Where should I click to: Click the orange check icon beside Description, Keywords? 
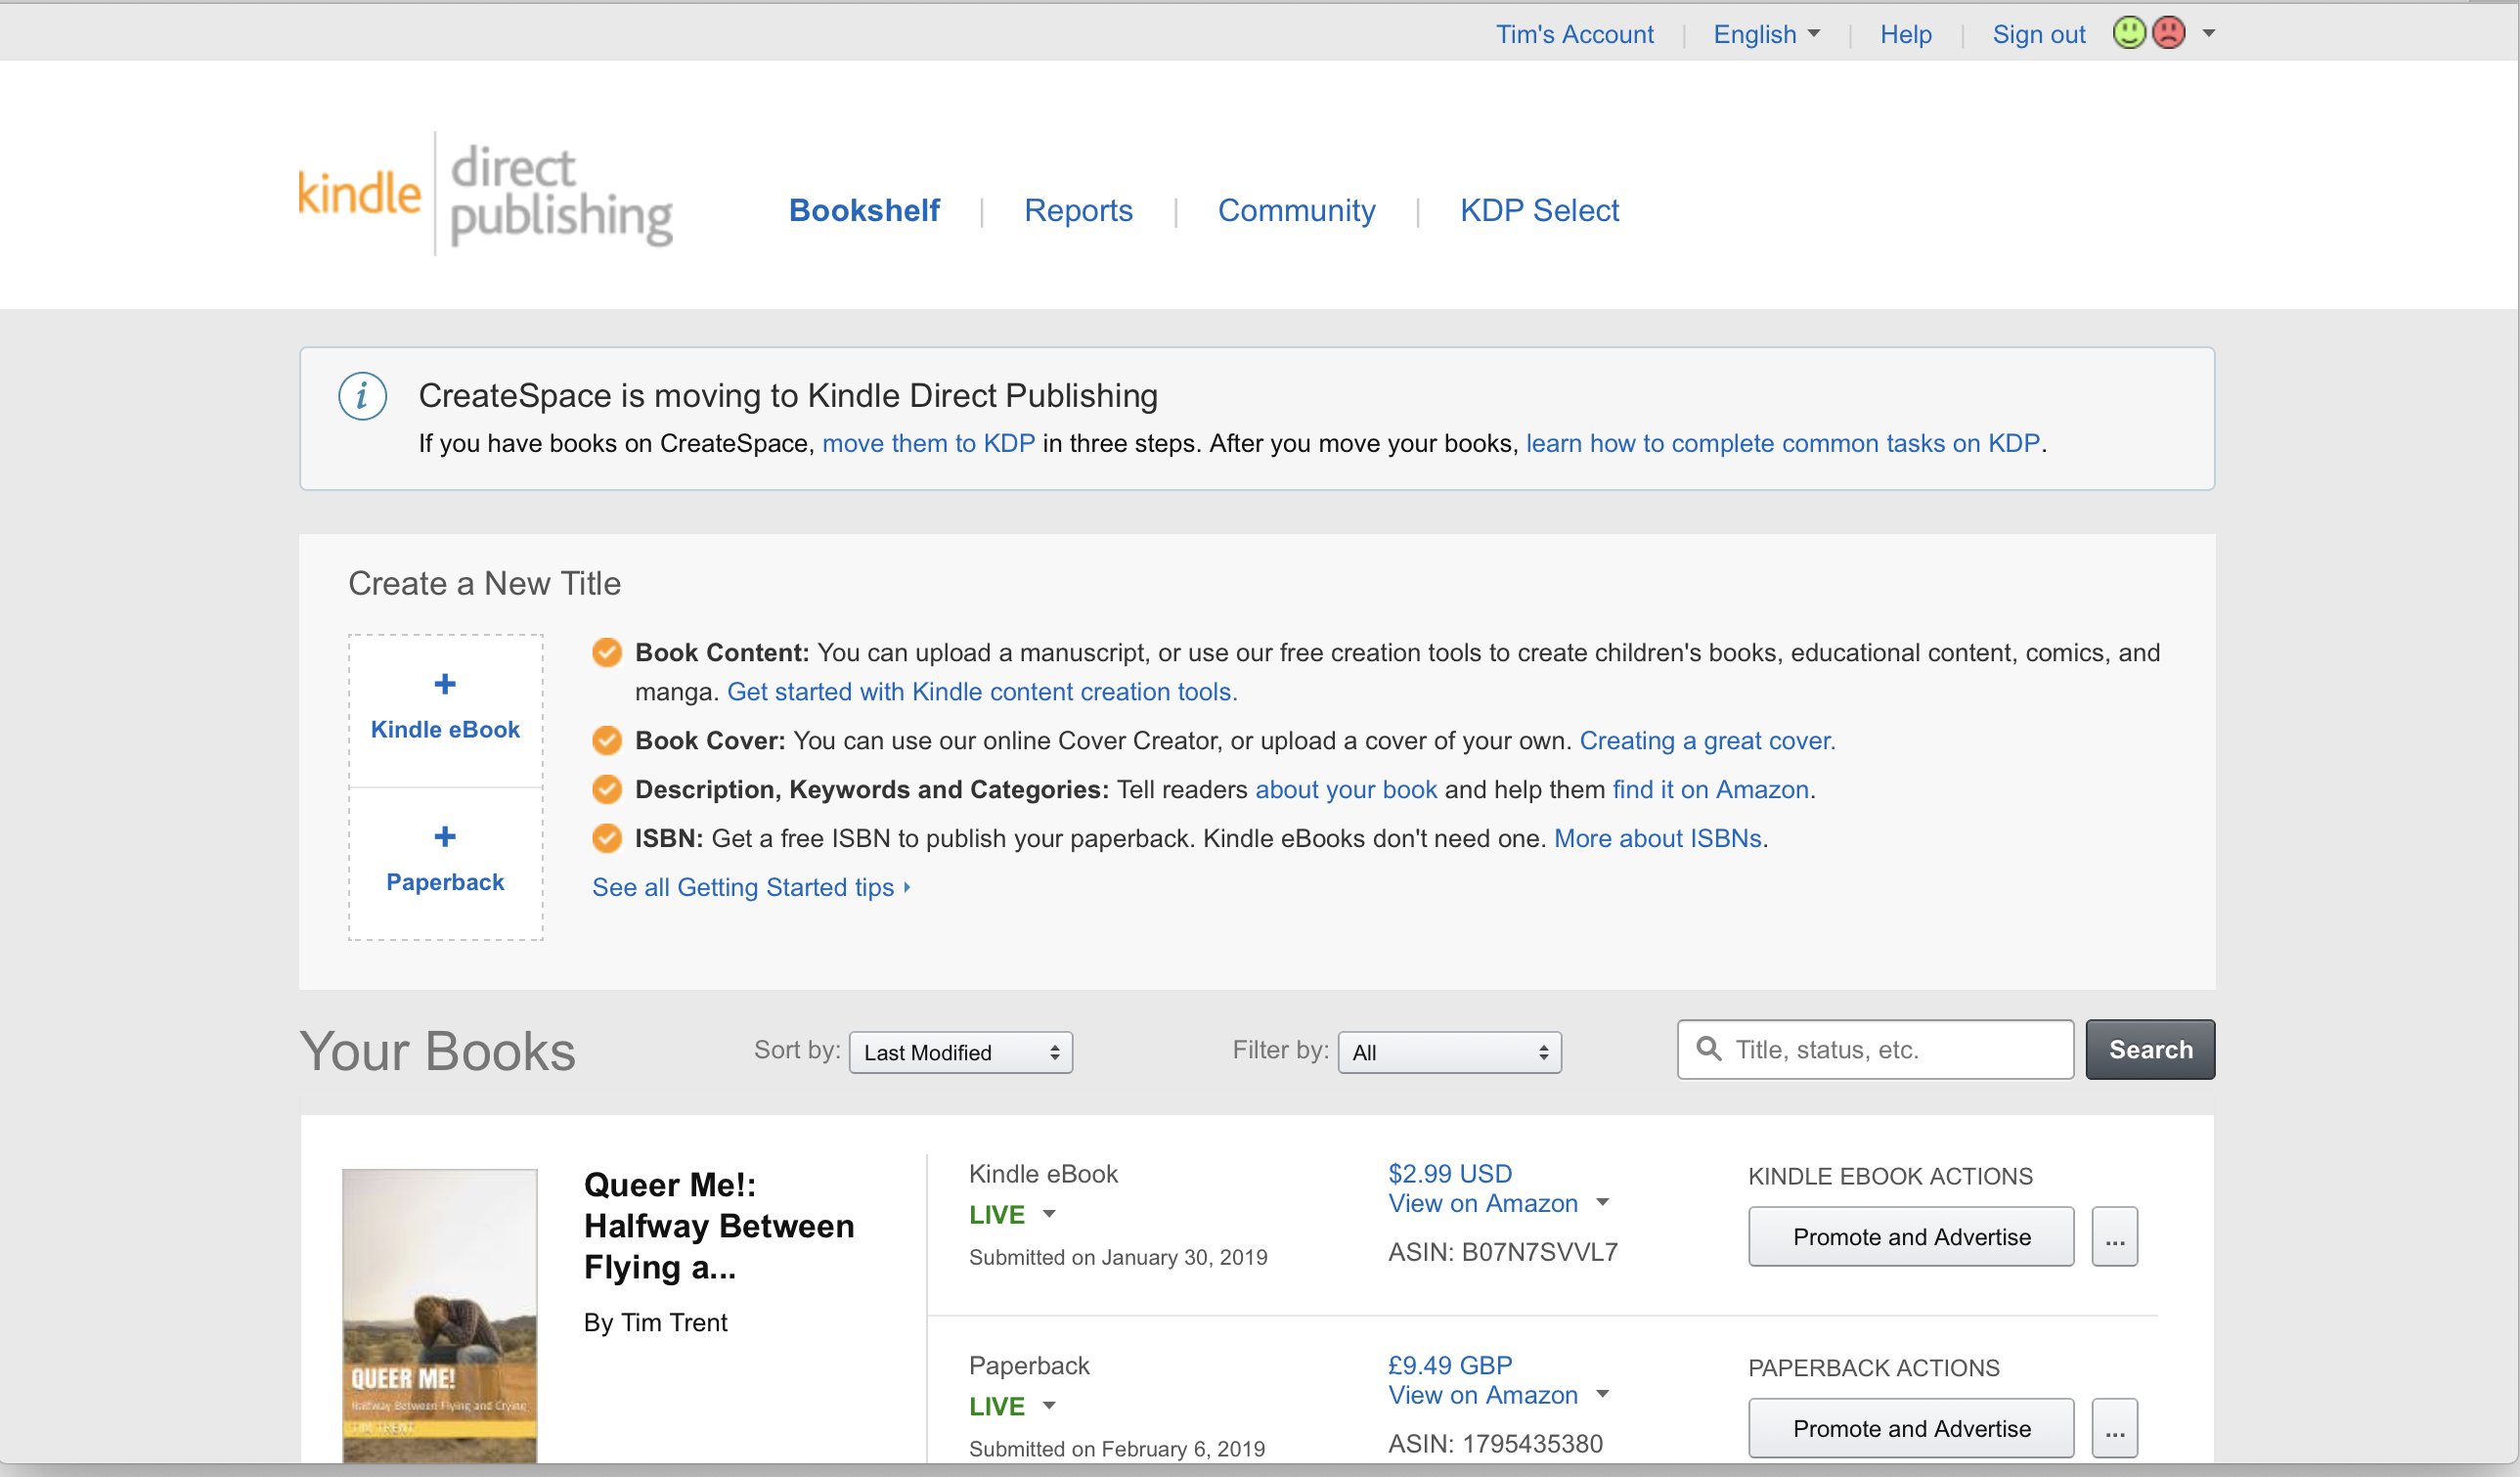(x=607, y=789)
